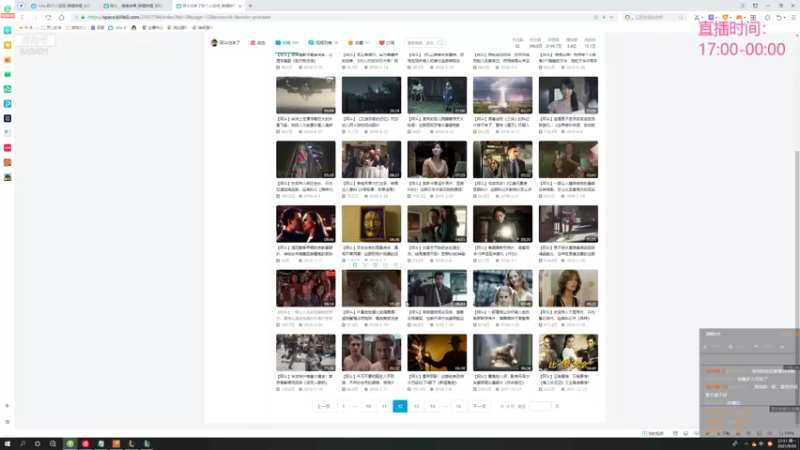
Task: Switch to the first browser tab
Action: click(x=61, y=6)
